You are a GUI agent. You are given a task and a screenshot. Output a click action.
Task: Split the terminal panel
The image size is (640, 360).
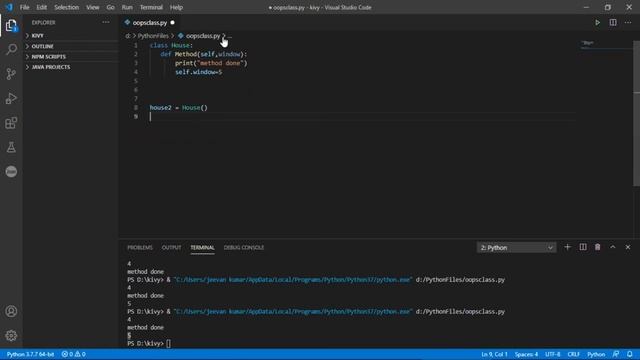click(583, 247)
